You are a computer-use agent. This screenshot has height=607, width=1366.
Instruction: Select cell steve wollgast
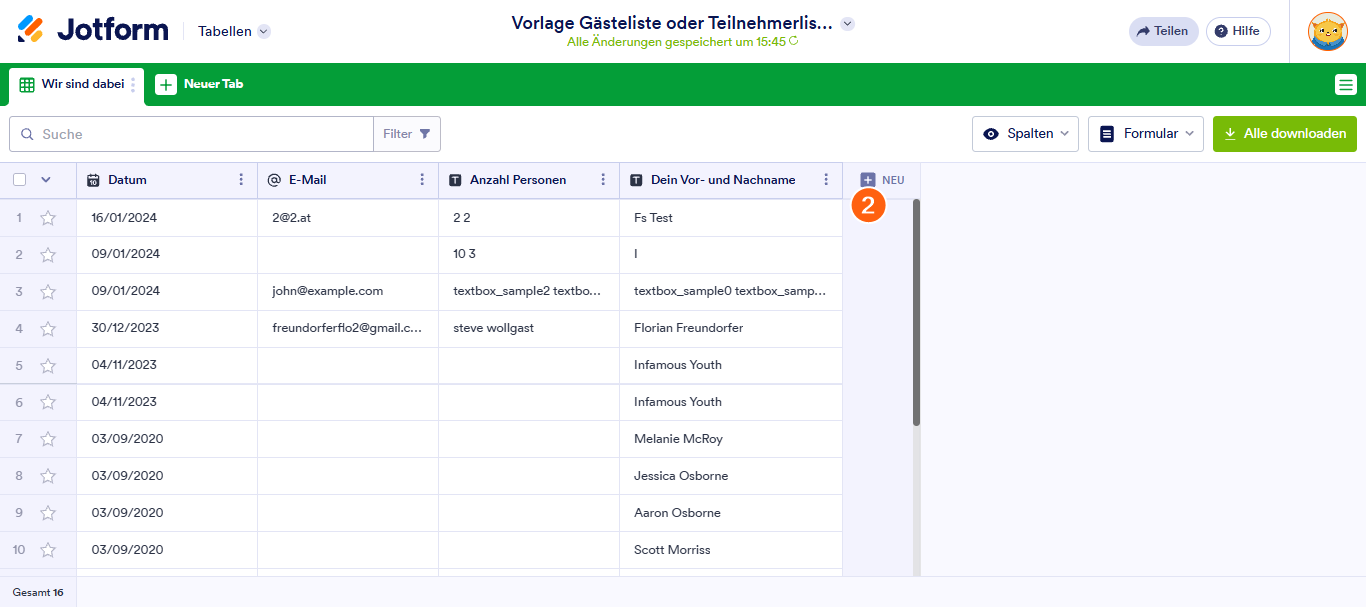[x=529, y=329]
